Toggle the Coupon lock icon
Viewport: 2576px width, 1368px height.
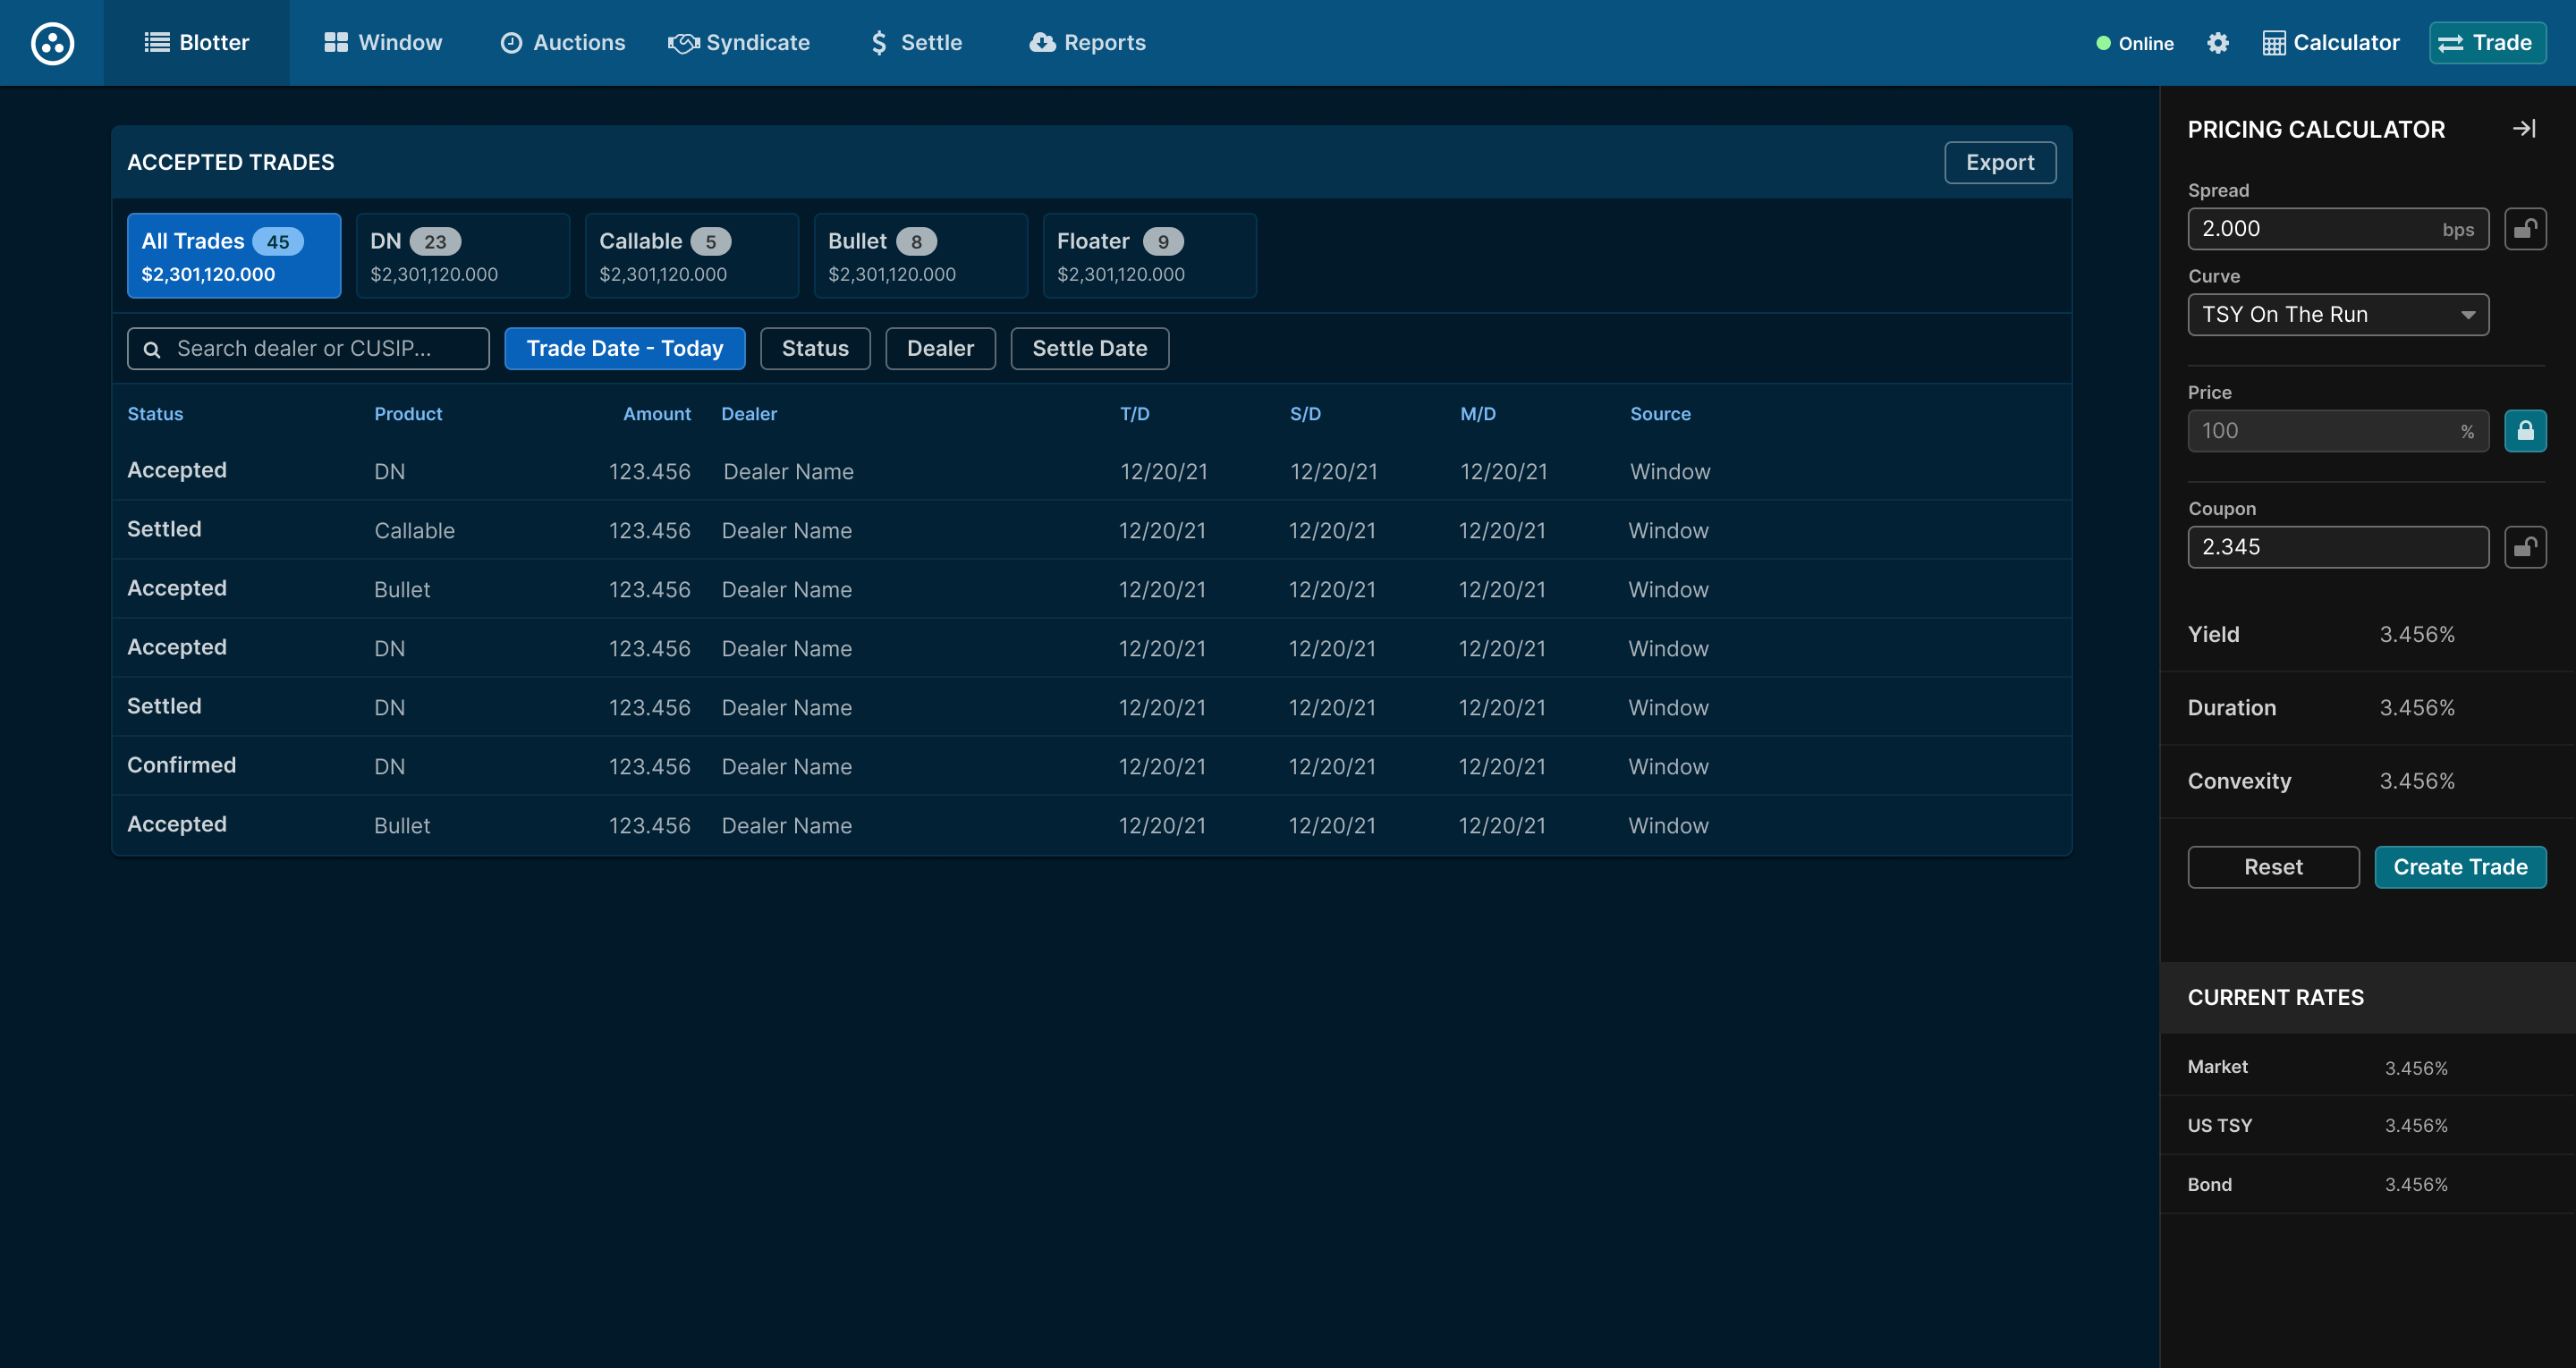tap(2525, 547)
